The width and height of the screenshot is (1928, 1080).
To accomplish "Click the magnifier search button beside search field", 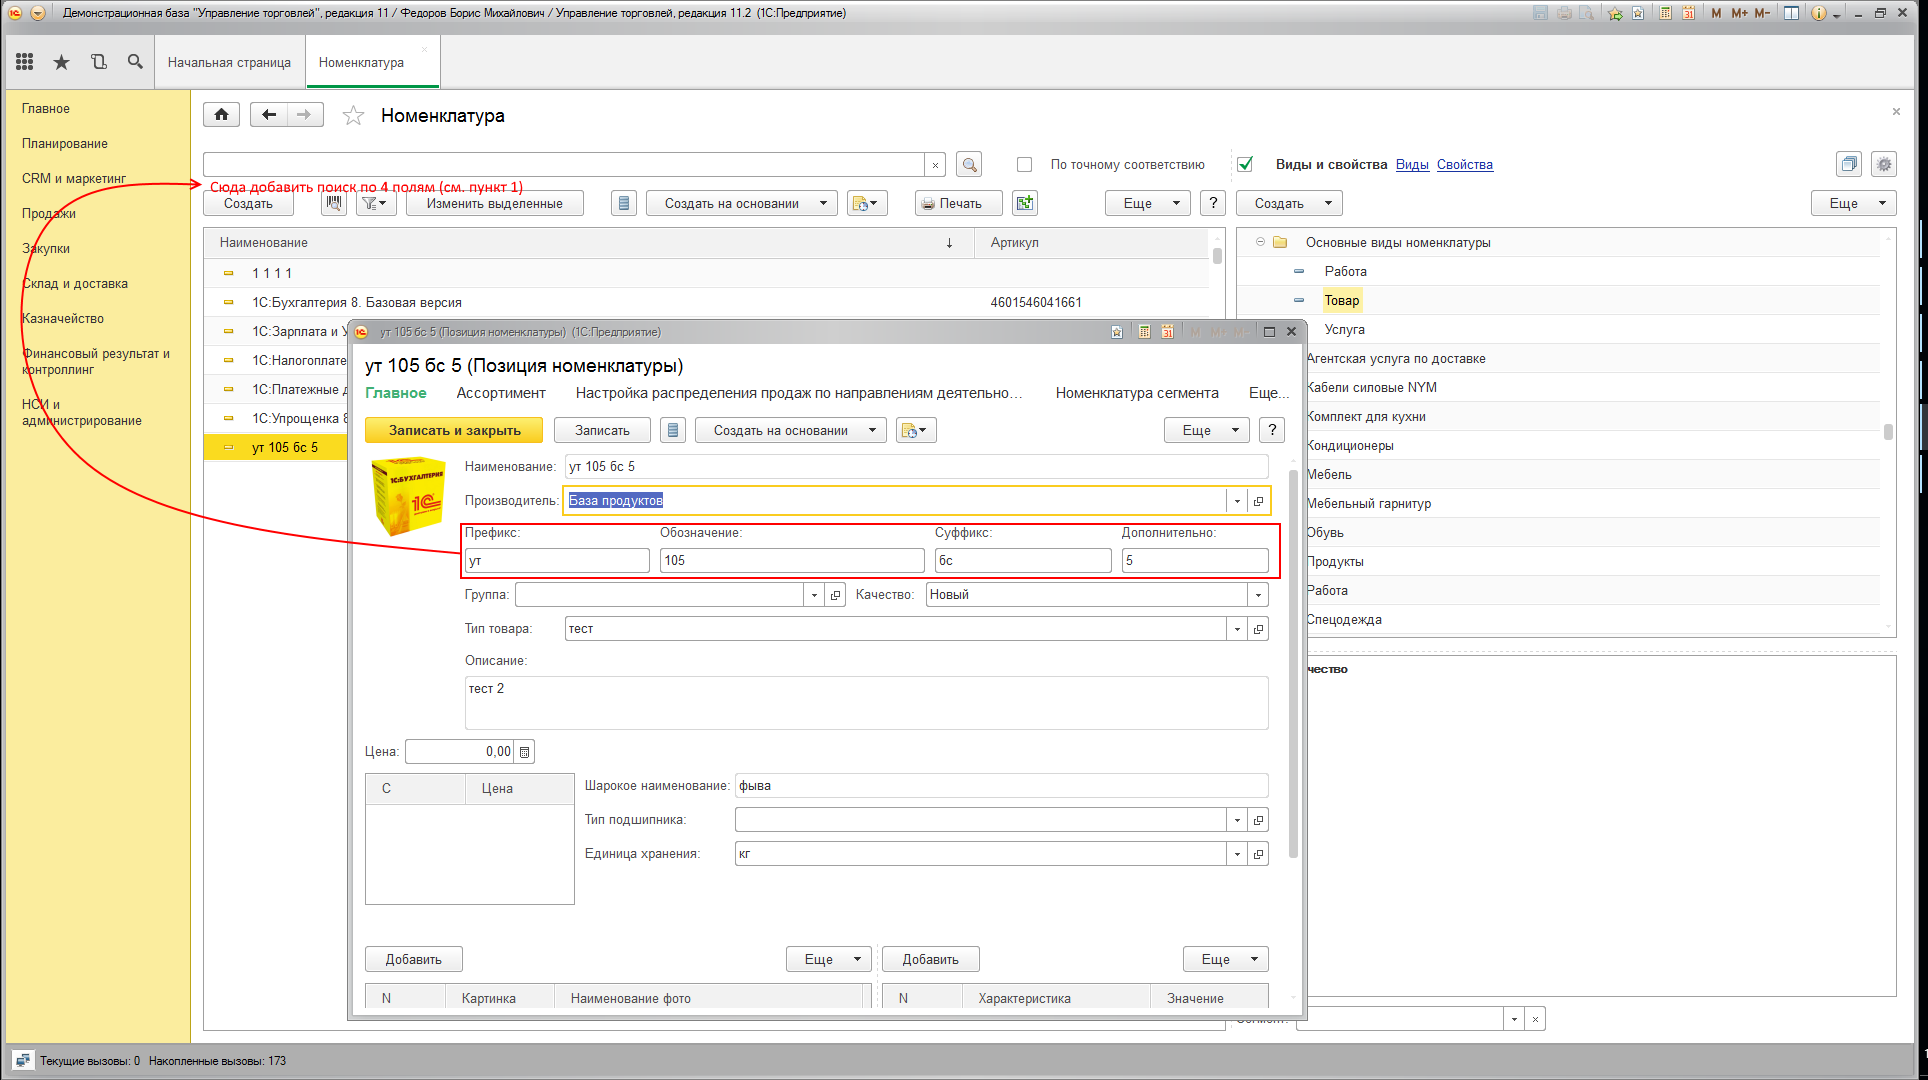I will point(968,165).
